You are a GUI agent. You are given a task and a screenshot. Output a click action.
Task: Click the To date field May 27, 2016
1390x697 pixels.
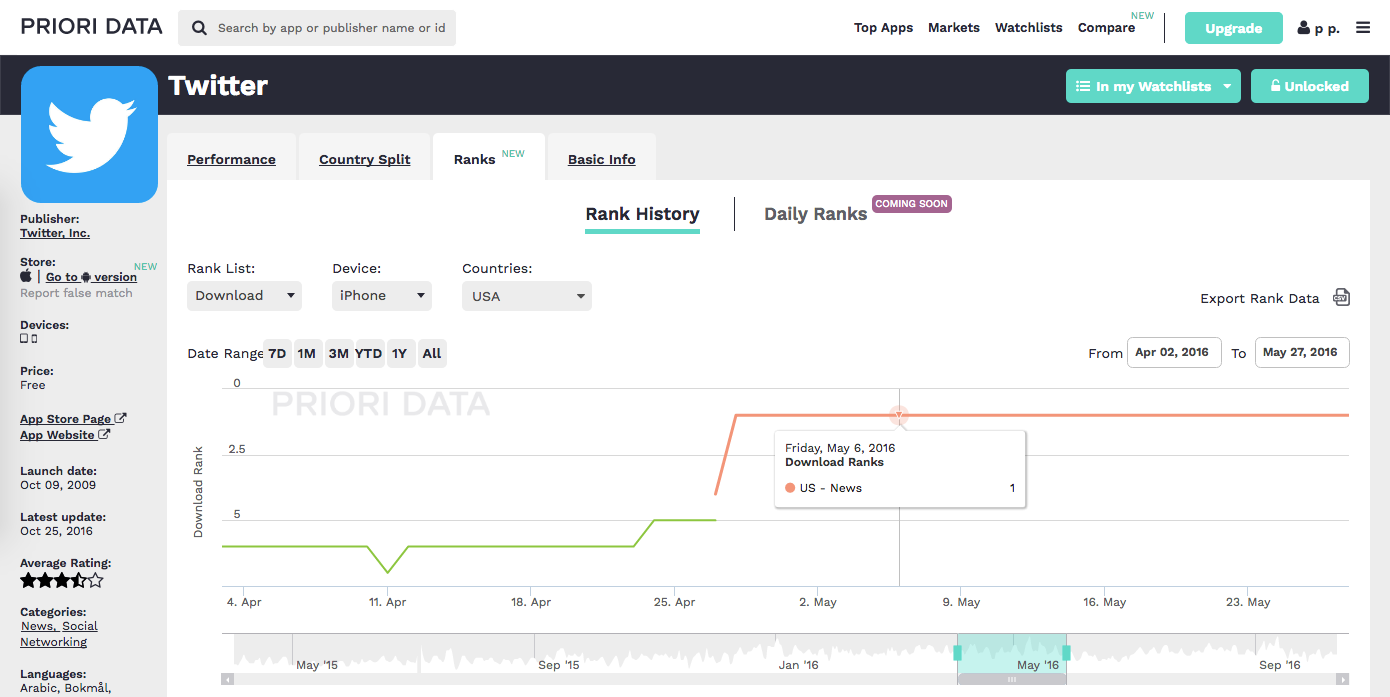[x=1302, y=352]
